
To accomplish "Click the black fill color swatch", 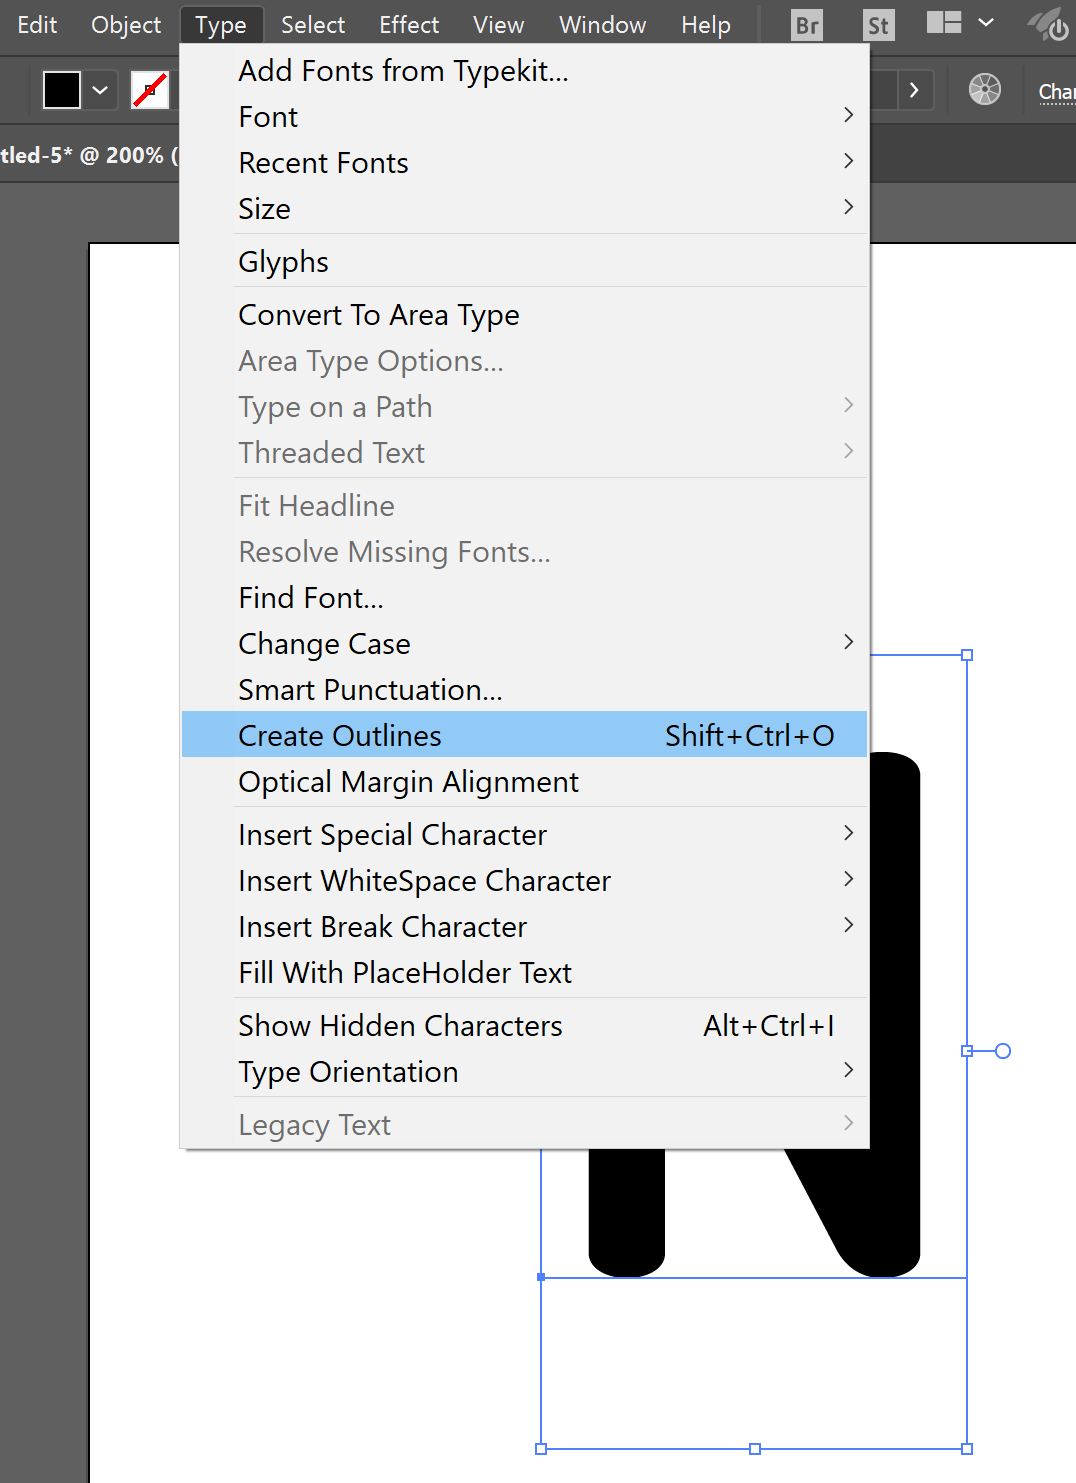I will point(61,90).
